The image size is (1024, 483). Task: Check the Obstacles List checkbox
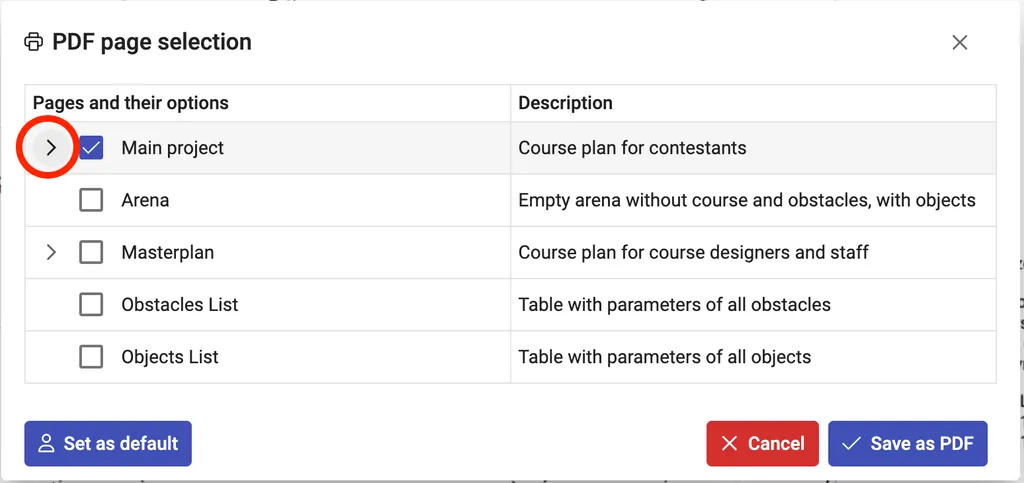pos(91,305)
